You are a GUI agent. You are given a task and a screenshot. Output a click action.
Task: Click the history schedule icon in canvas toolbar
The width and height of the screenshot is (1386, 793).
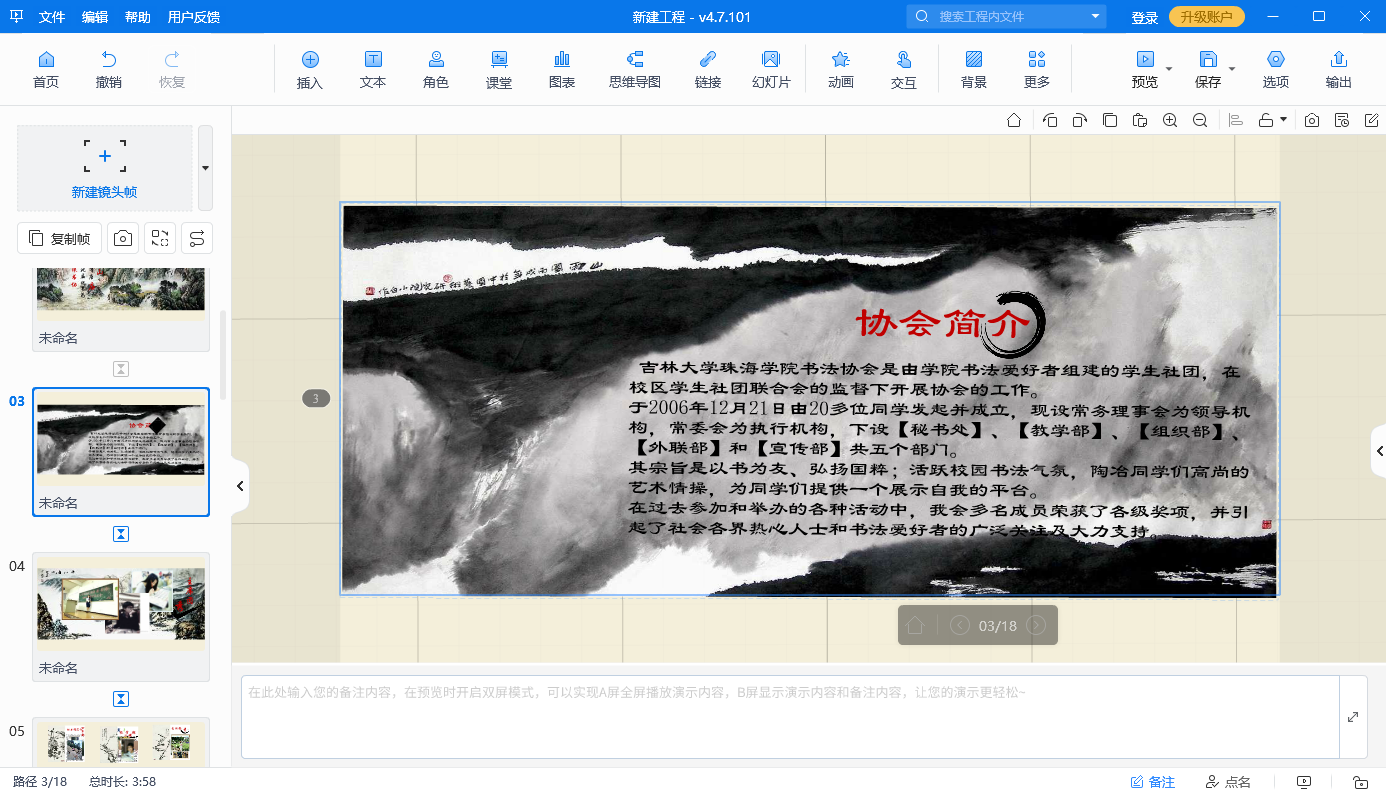coord(1342,120)
